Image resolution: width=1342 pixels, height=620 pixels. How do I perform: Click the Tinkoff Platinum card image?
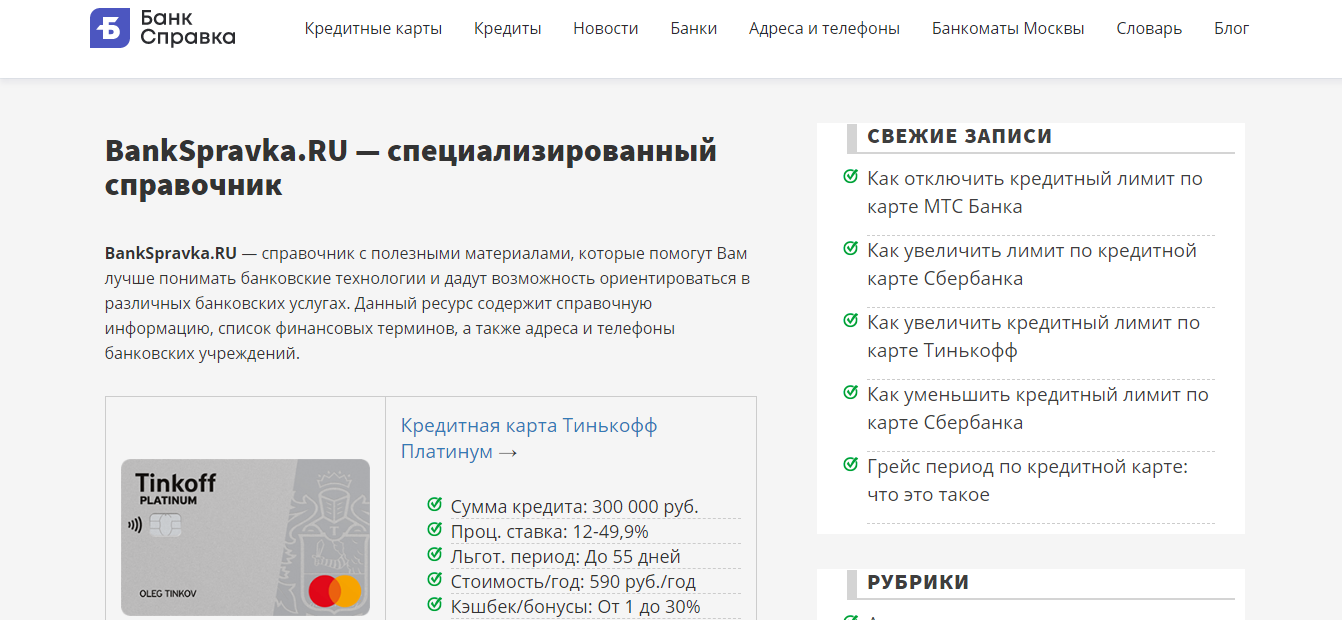[245, 537]
